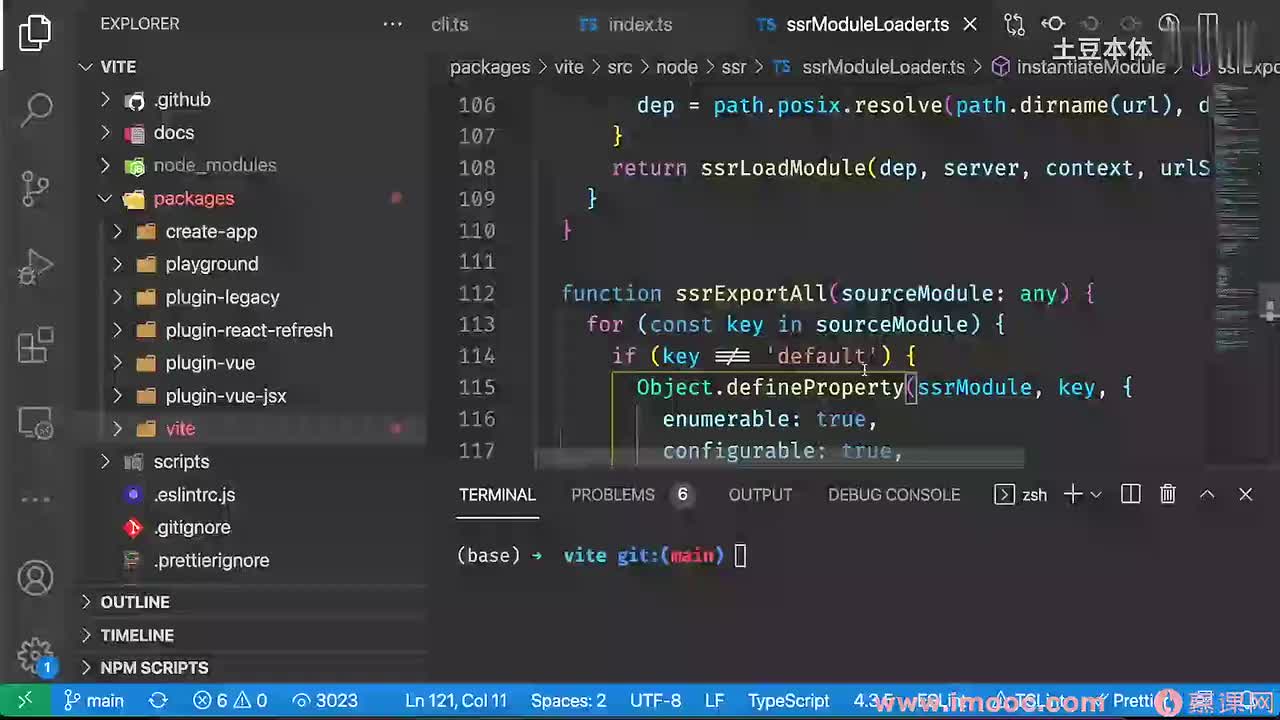1280x720 pixels.
Task: Open the Explorer view in the activity bar
Action: (x=35, y=33)
